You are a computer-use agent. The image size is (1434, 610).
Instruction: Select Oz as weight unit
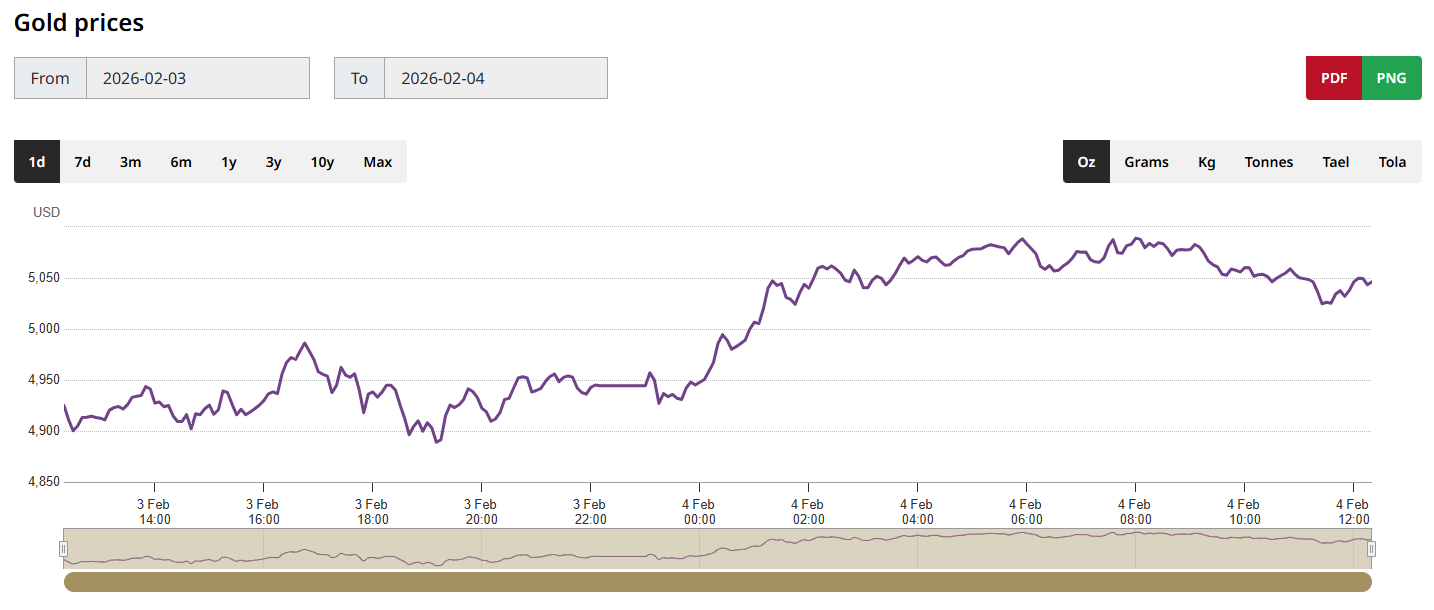click(1086, 162)
